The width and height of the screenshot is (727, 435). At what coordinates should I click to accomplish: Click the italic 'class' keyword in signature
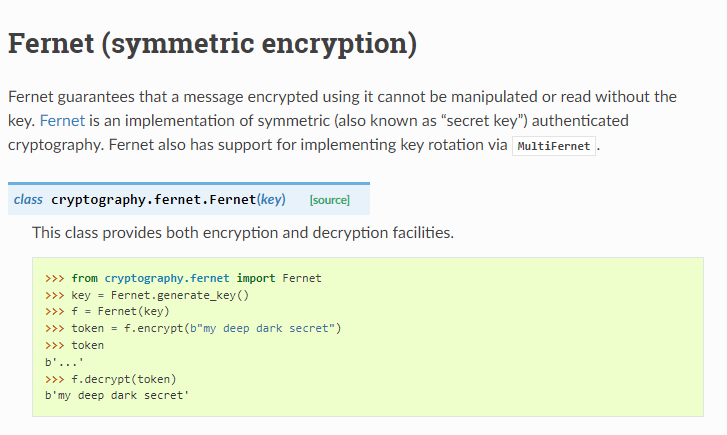tap(28, 199)
